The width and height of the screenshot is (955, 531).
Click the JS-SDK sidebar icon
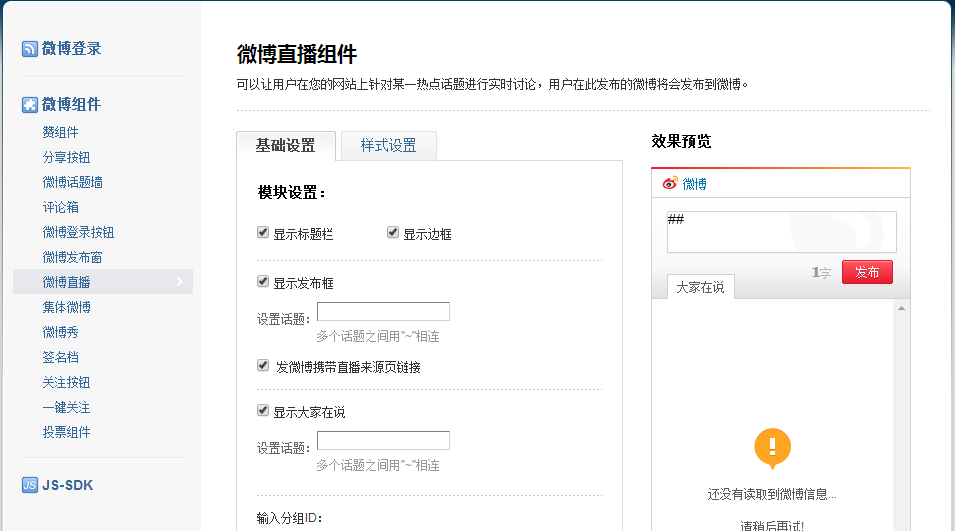coord(30,486)
